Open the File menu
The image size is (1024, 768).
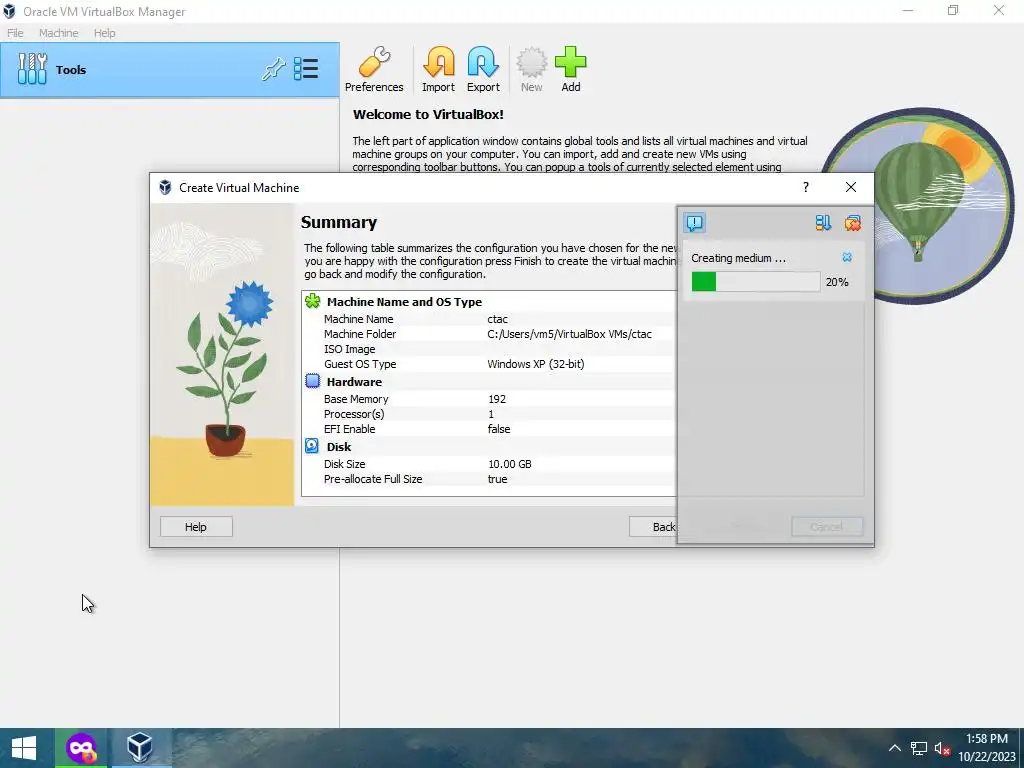15,33
